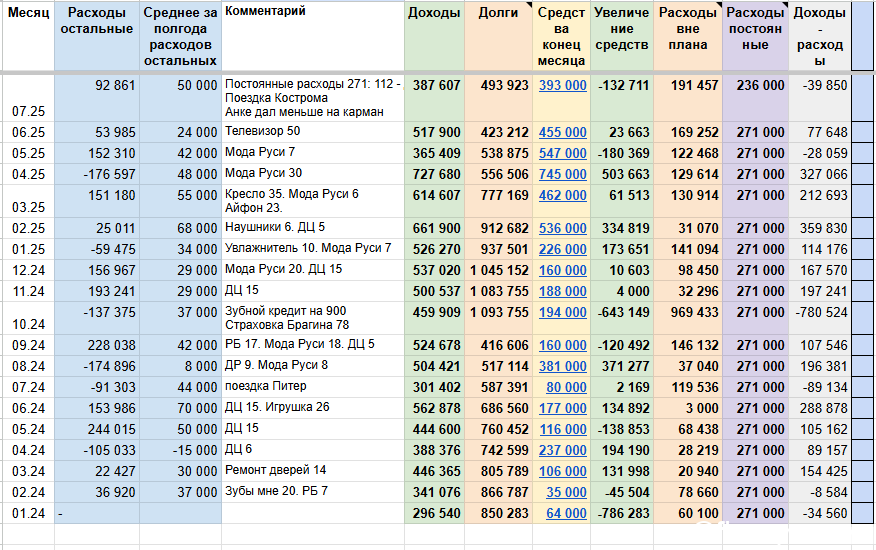Open the 64 000 link in row 01.24
Viewport: 876px width, 550px height.
pyautogui.click(x=566, y=513)
